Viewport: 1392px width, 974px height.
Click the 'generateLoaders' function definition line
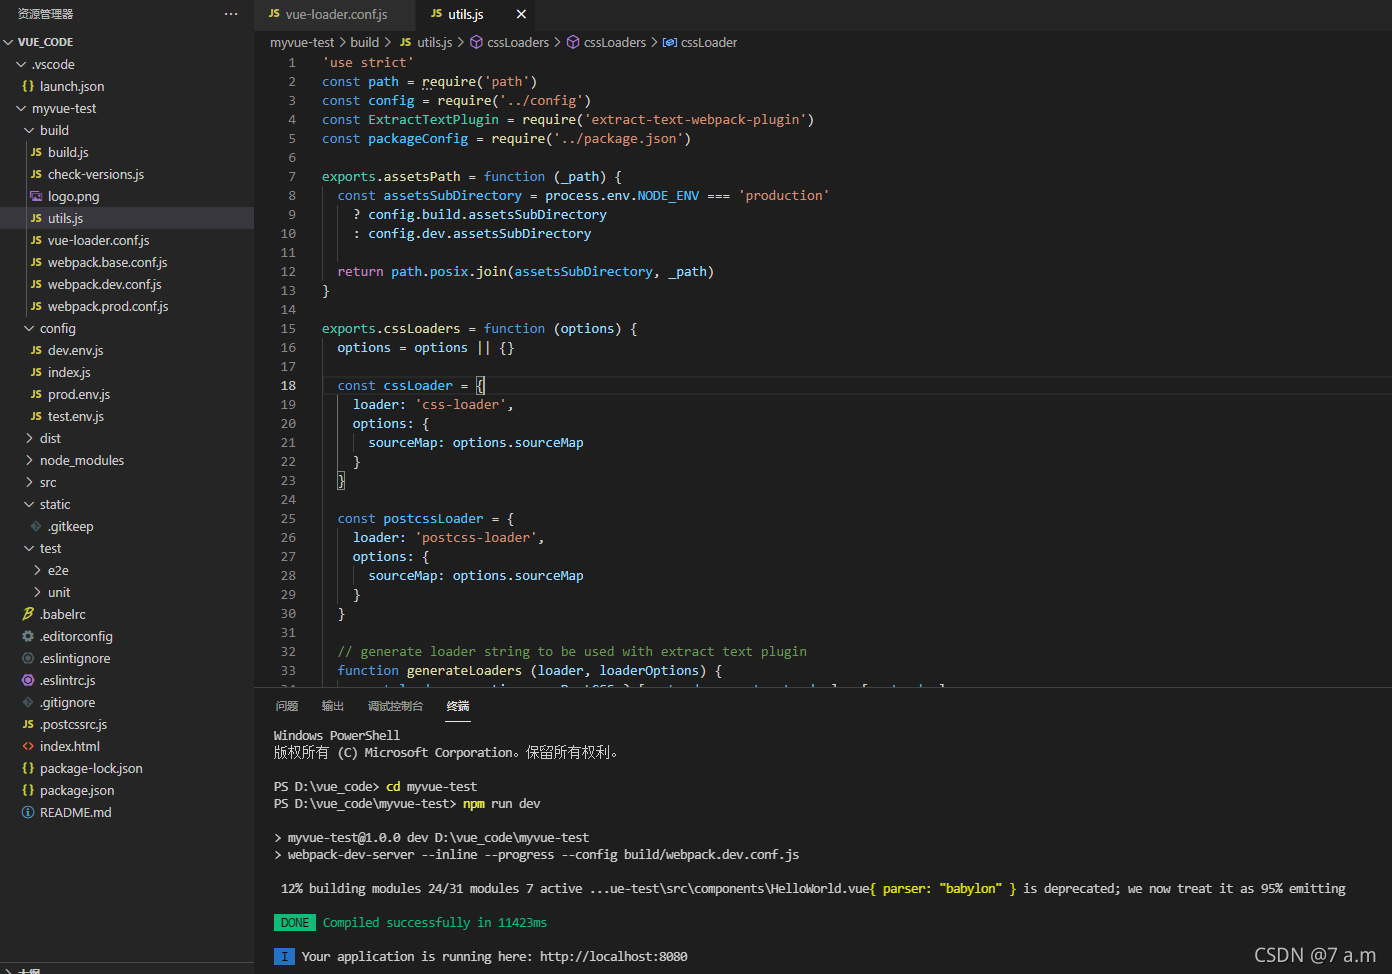point(529,671)
